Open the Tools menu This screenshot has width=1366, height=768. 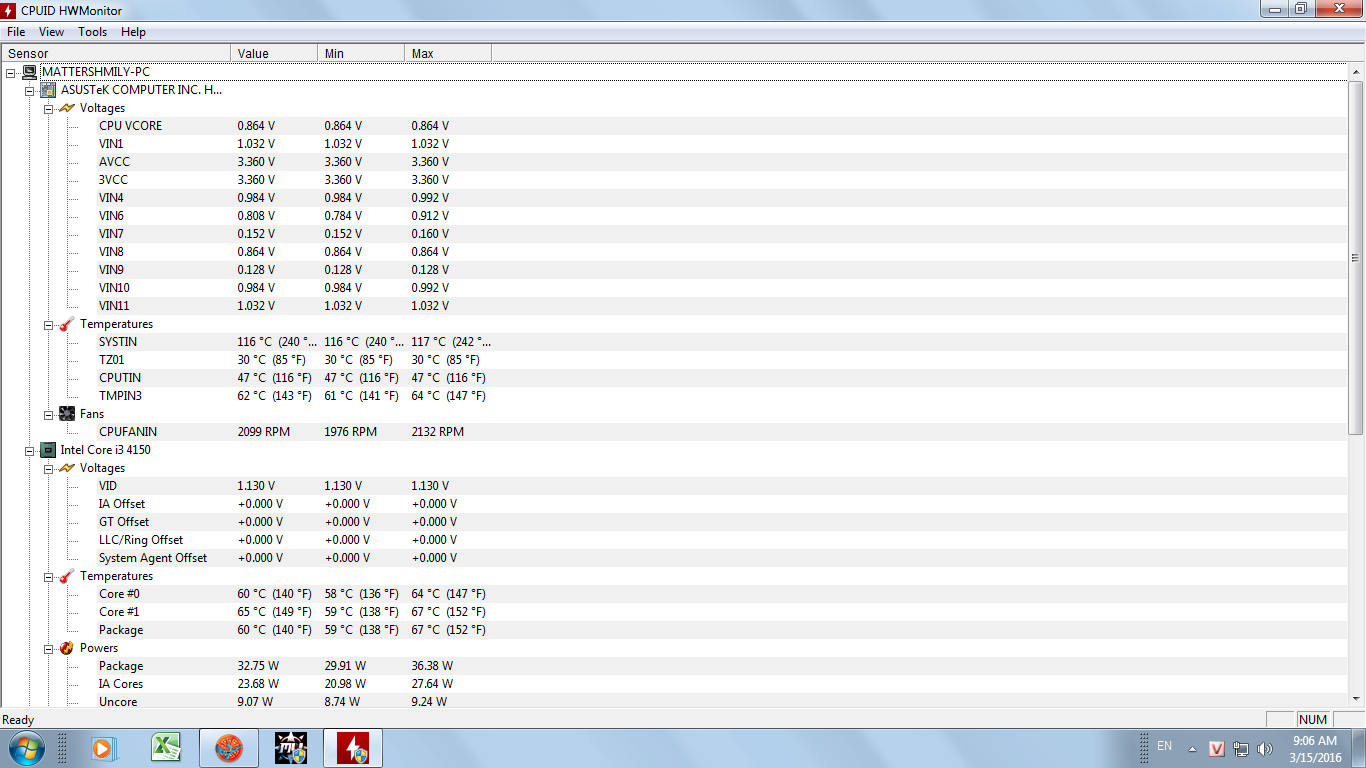[92, 32]
